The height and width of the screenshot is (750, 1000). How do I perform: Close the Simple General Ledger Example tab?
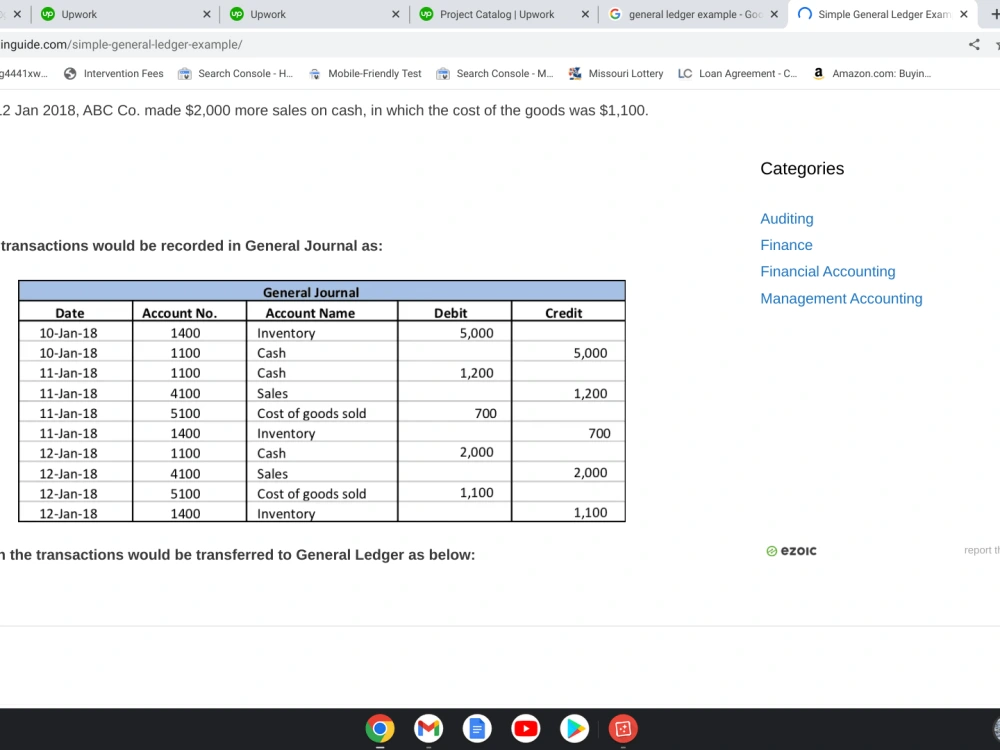tap(964, 14)
